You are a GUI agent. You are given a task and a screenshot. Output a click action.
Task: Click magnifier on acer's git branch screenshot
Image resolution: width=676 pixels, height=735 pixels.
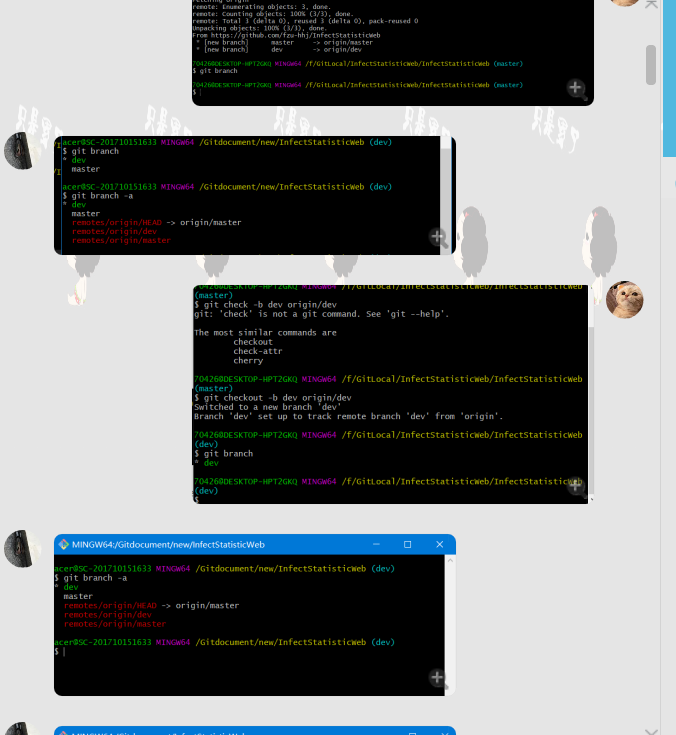click(438, 238)
